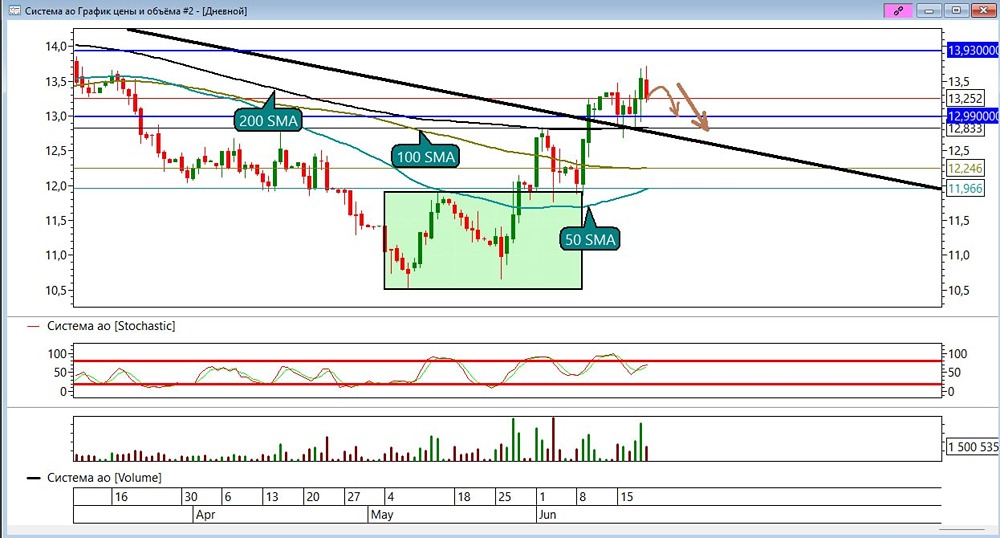Select the 200 SMA label callout

[x=268, y=120]
